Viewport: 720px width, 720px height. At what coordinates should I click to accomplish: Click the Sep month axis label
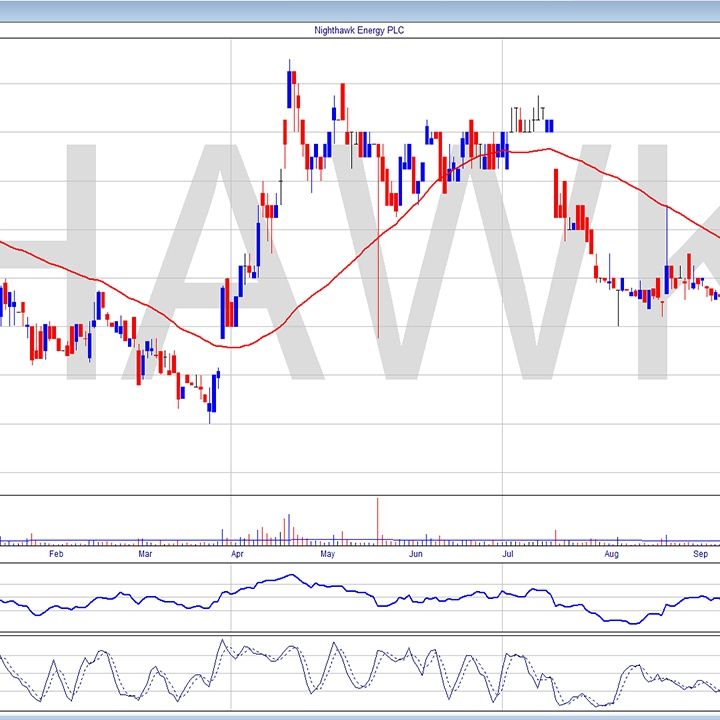coord(701,553)
